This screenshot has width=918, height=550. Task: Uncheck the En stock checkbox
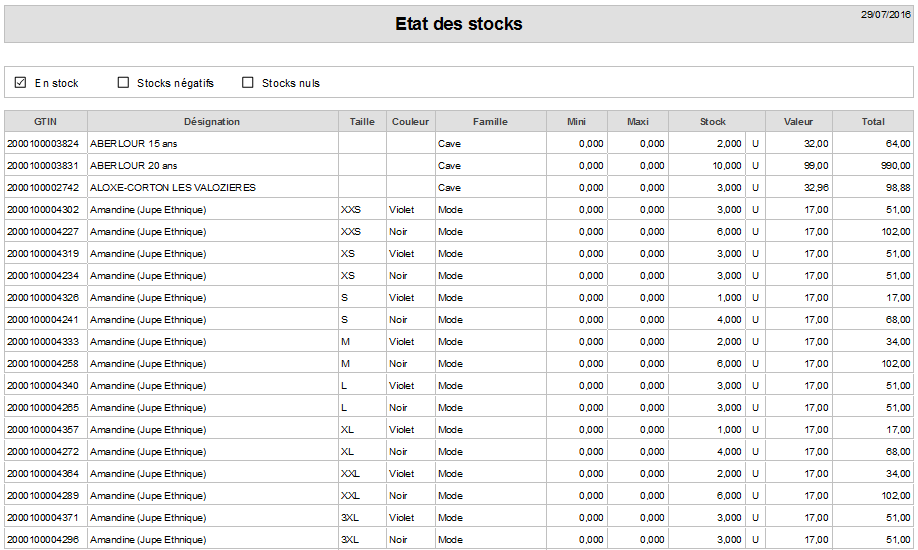[20, 83]
